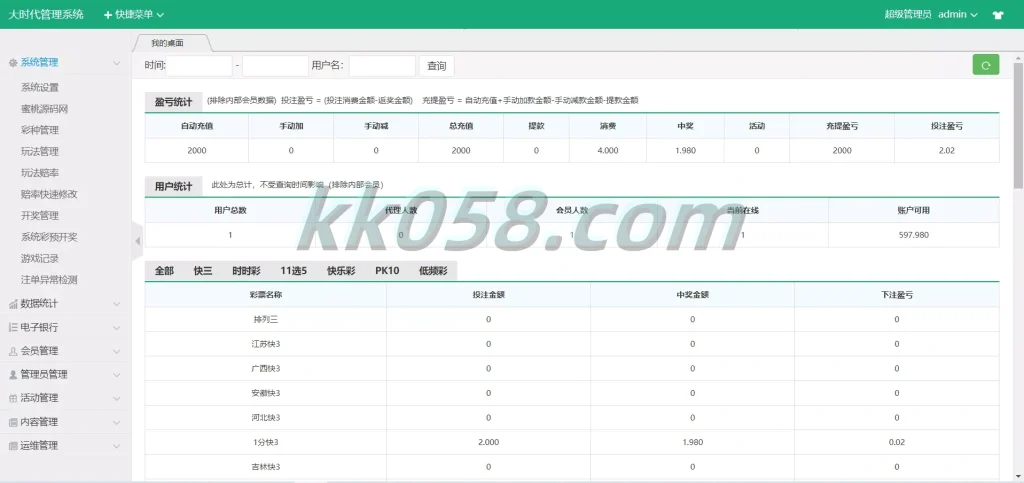
Task: Open 系统设置 in the sidebar
Action: (x=40, y=87)
